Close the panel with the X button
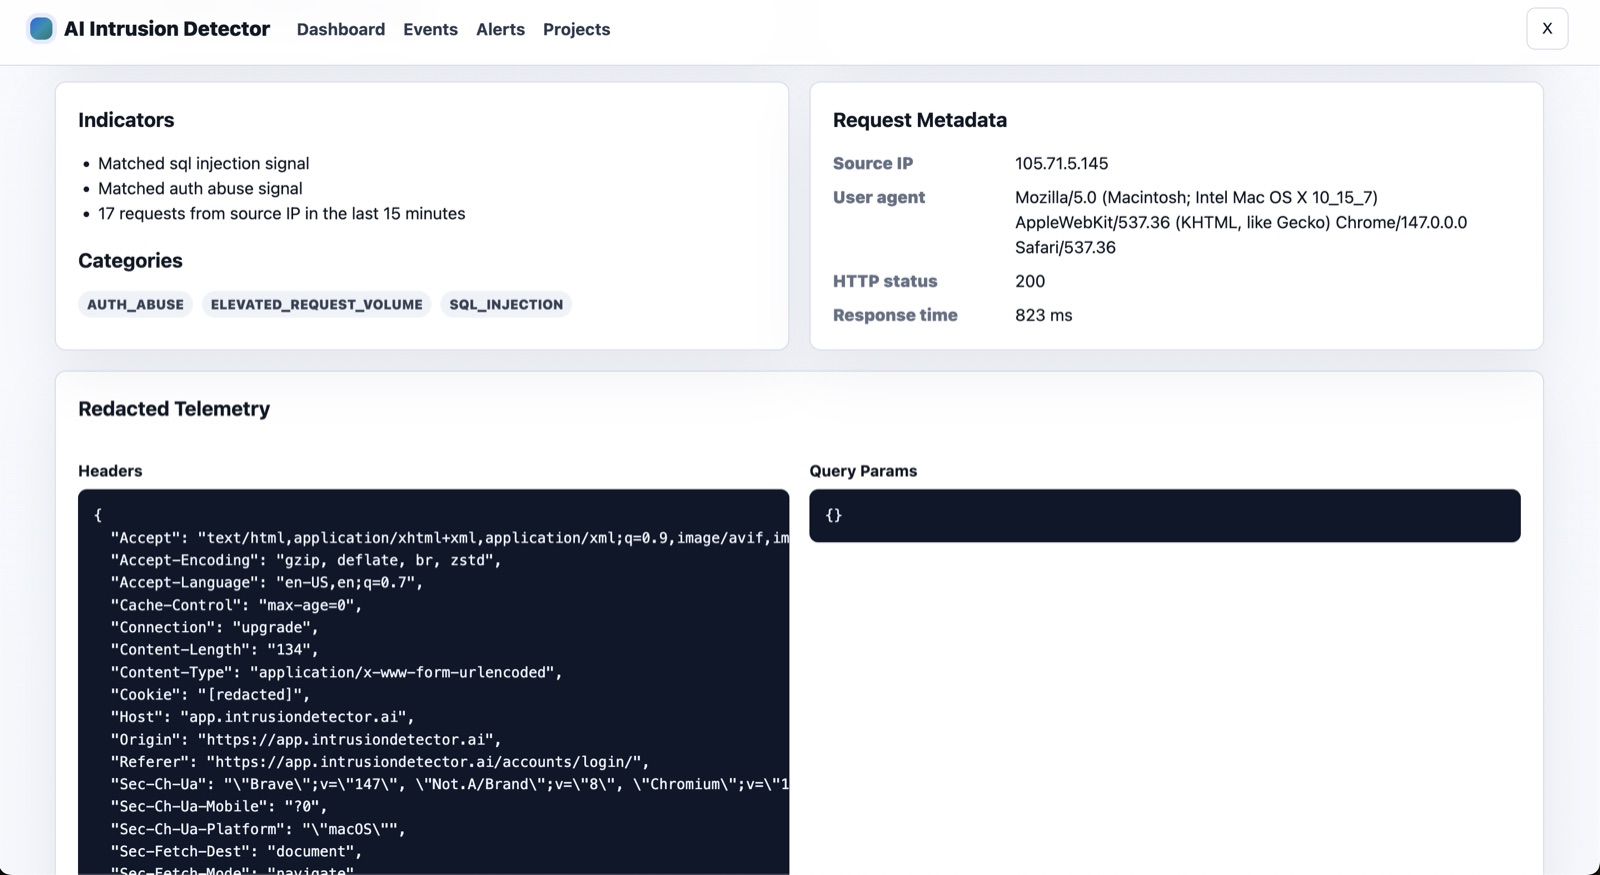 tap(1547, 28)
